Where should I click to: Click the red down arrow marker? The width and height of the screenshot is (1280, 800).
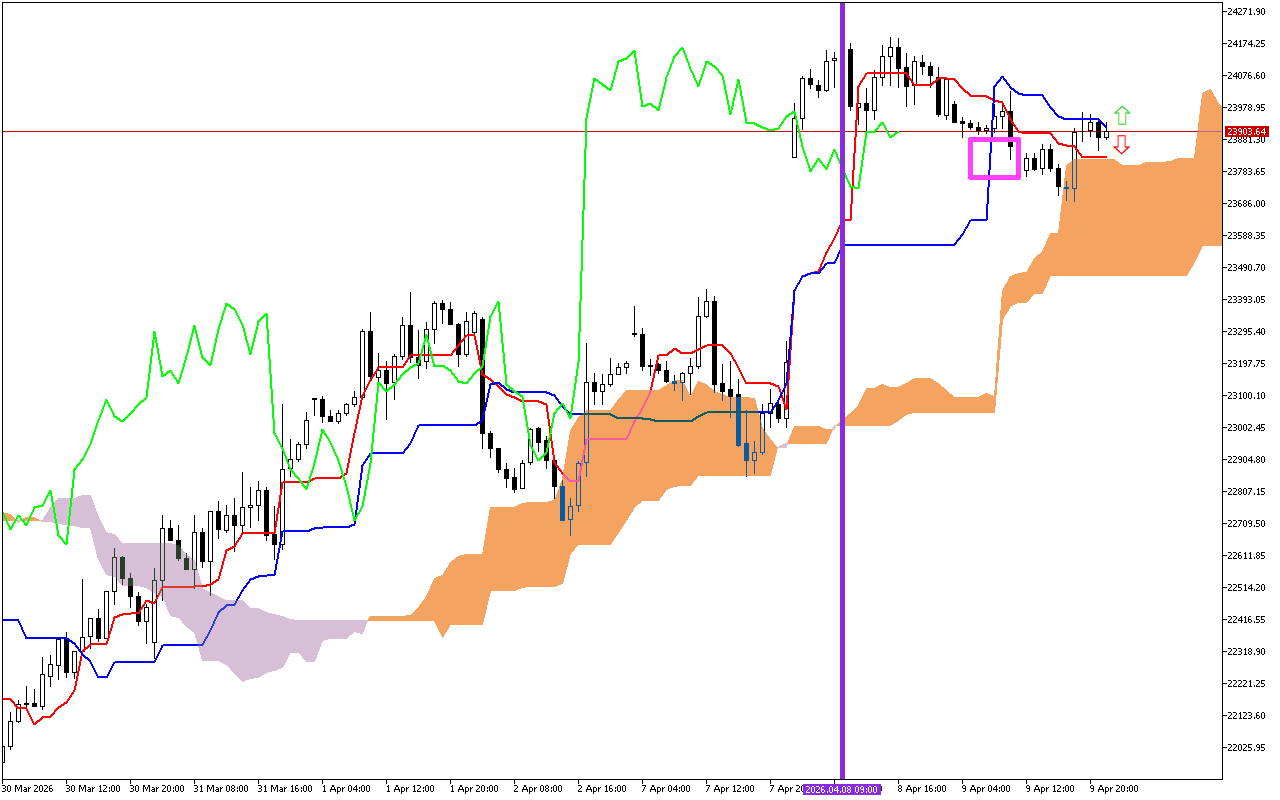coord(1122,144)
